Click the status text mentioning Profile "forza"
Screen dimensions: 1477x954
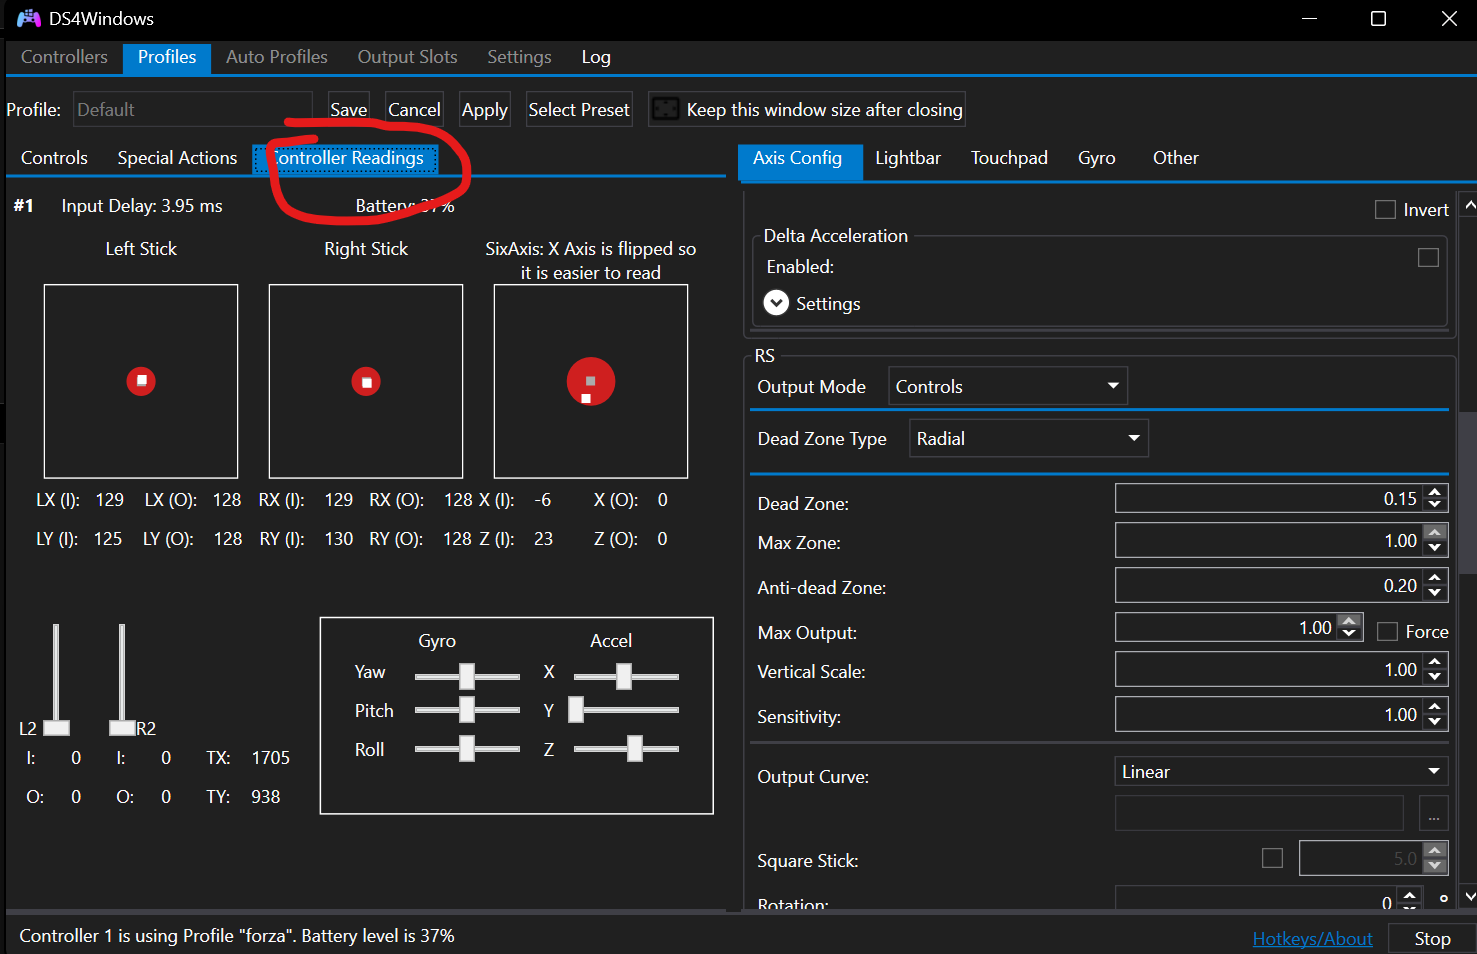click(x=237, y=936)
